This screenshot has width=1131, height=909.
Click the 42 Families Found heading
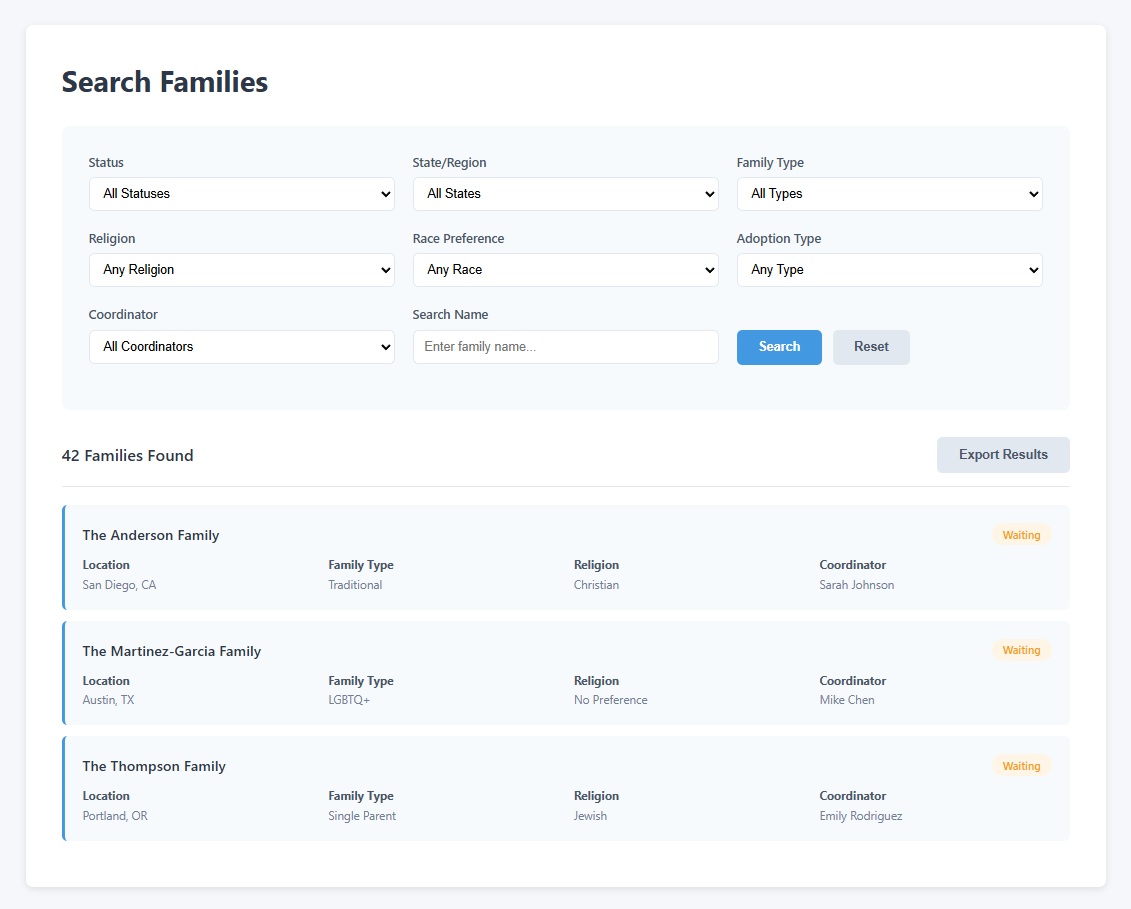[127, 454]
